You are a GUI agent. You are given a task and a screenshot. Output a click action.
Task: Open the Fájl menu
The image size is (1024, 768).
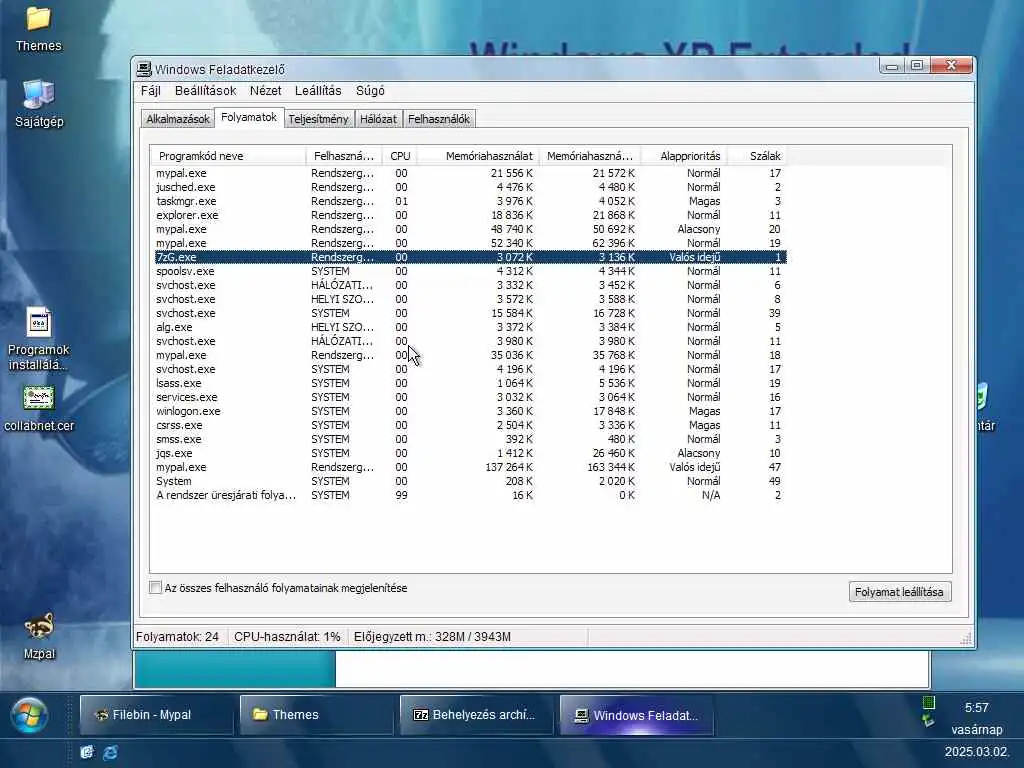[151, 91]
